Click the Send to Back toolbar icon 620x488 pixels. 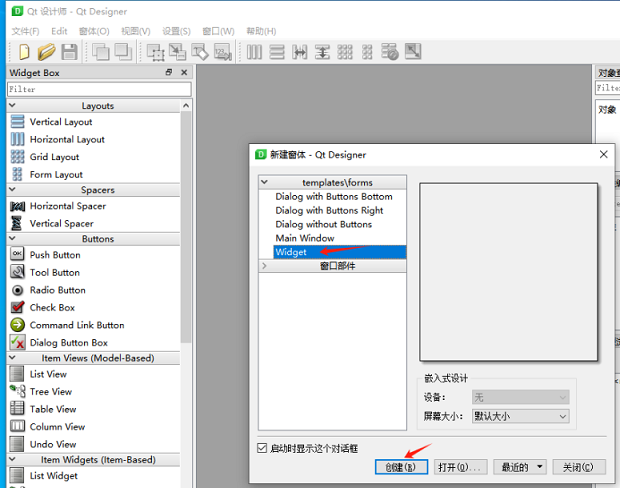click(x=100, y=52)
